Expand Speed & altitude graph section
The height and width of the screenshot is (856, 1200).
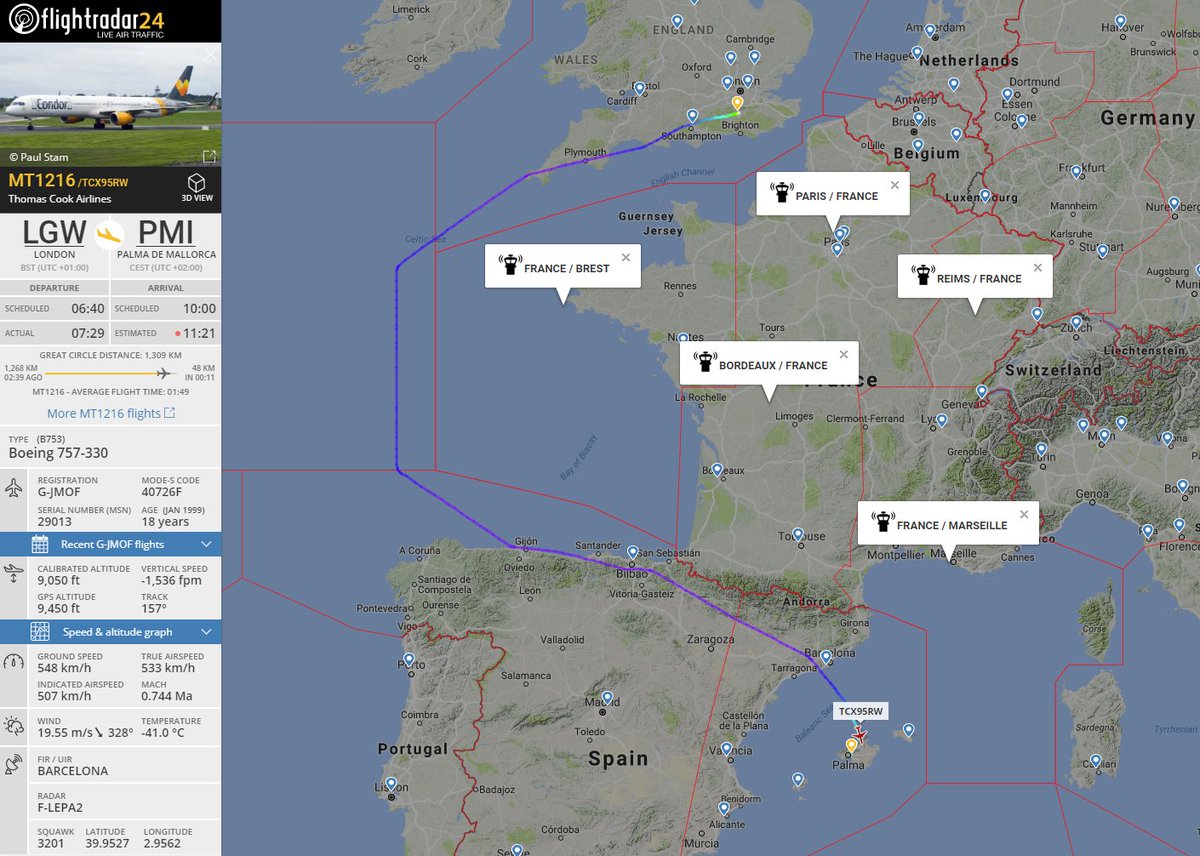coord(110,632)
